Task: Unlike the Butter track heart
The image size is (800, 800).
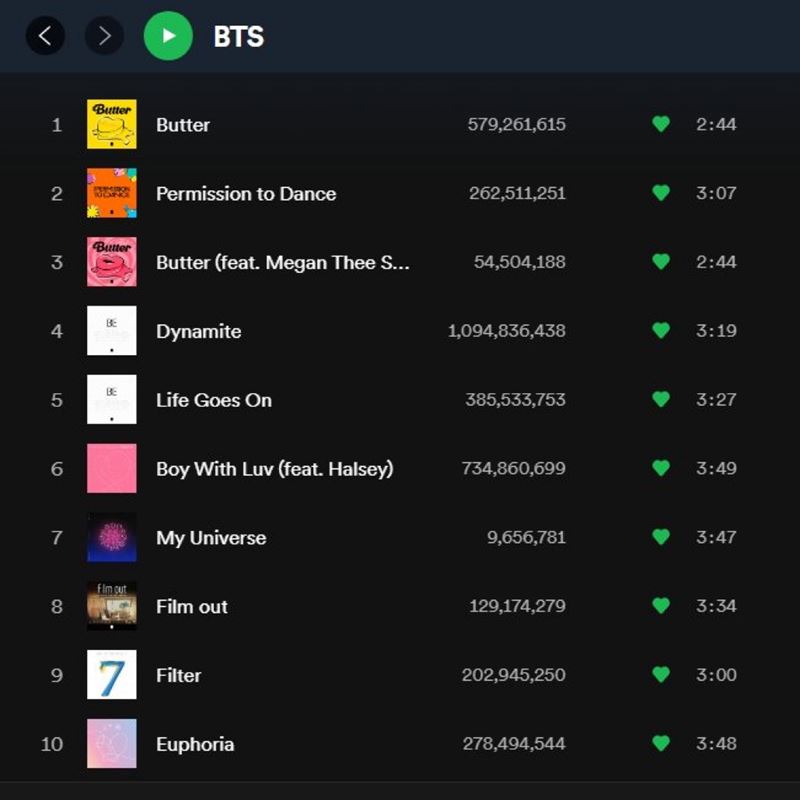Action: point(660,124)
